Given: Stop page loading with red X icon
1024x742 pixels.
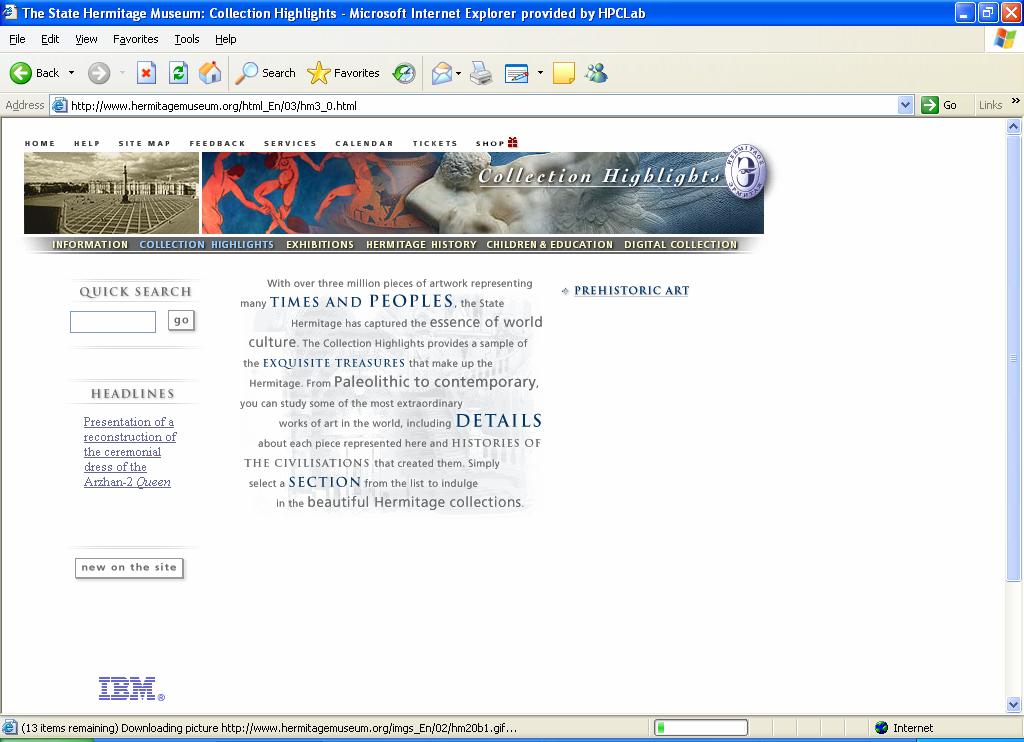Looking at the screenshot, I should tap(146, 73).
